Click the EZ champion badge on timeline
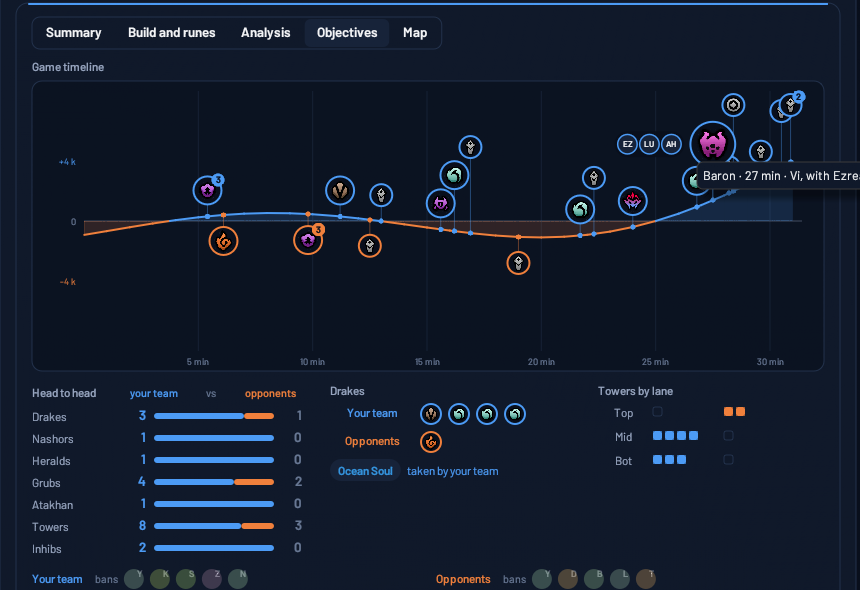The height and width of the screenshot is (590, 860). point(627,144)
